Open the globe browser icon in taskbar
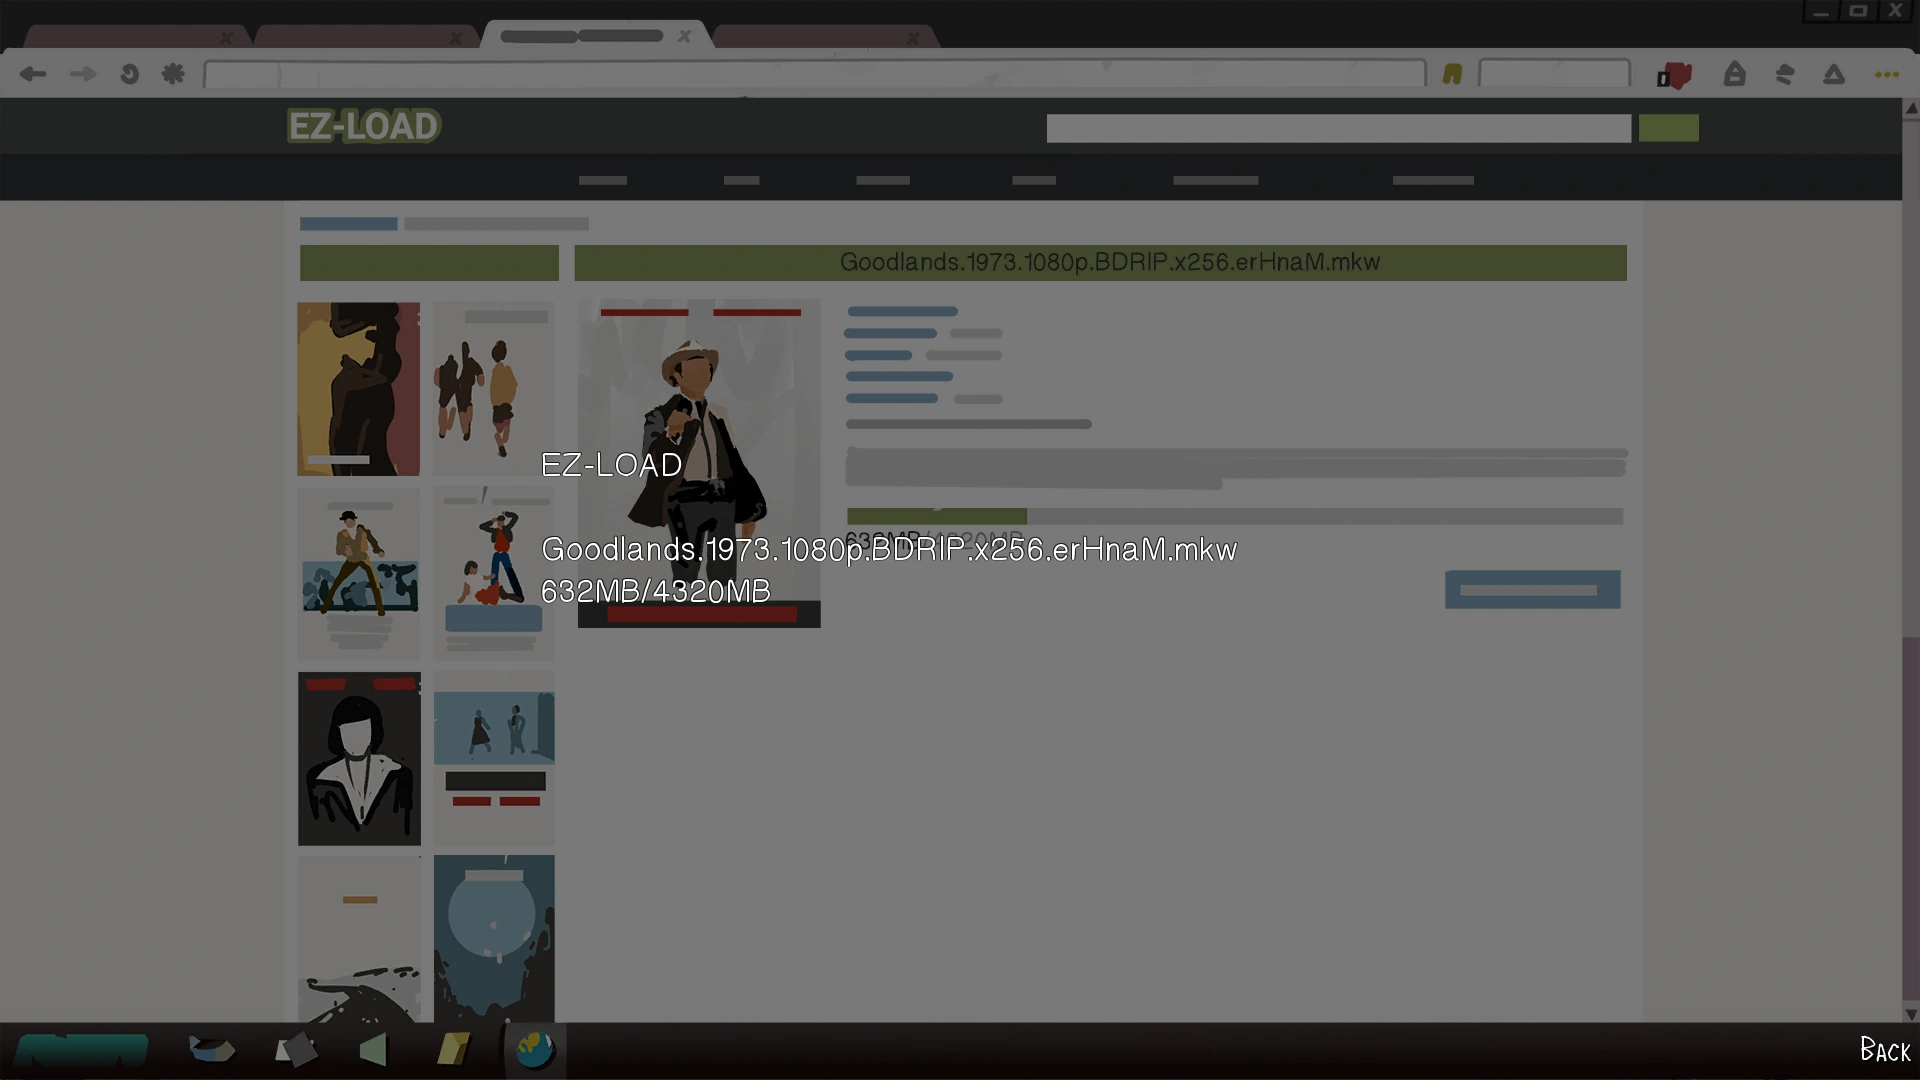Image resolution: width=1920 pixels, height=1080 pixels. pyautogui.click(x=535, y=1050)
